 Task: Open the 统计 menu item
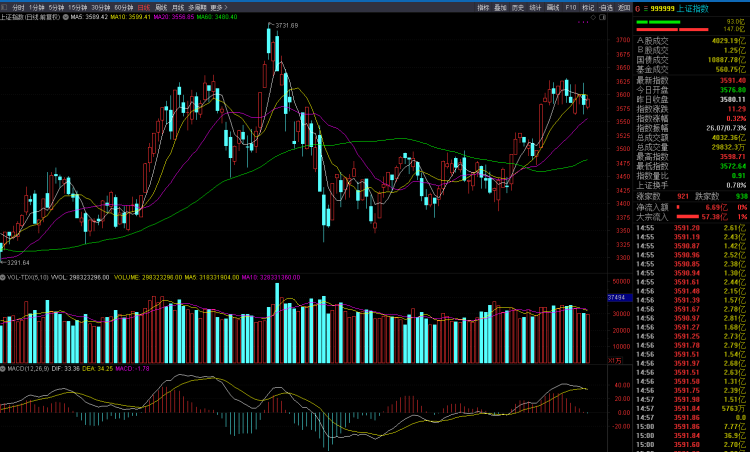(x=535, y=7)
